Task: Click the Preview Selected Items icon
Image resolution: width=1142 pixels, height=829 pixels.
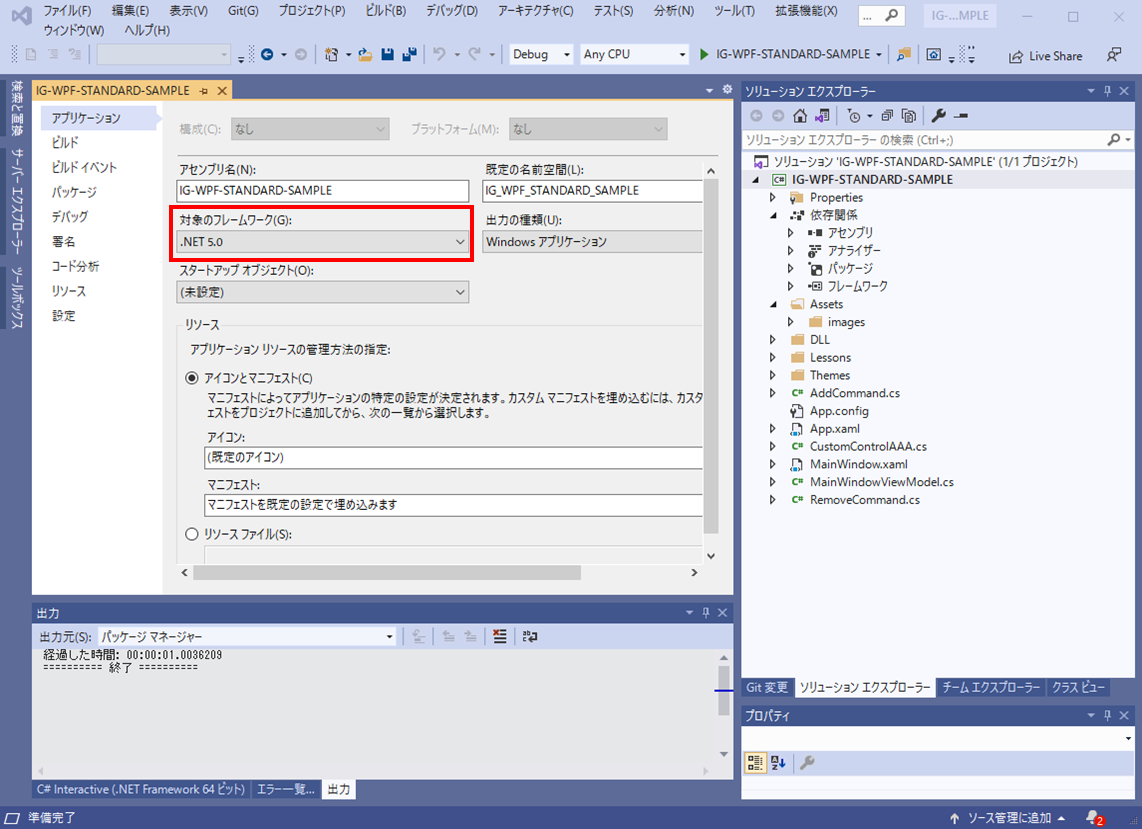Action: tap(961, 116)
